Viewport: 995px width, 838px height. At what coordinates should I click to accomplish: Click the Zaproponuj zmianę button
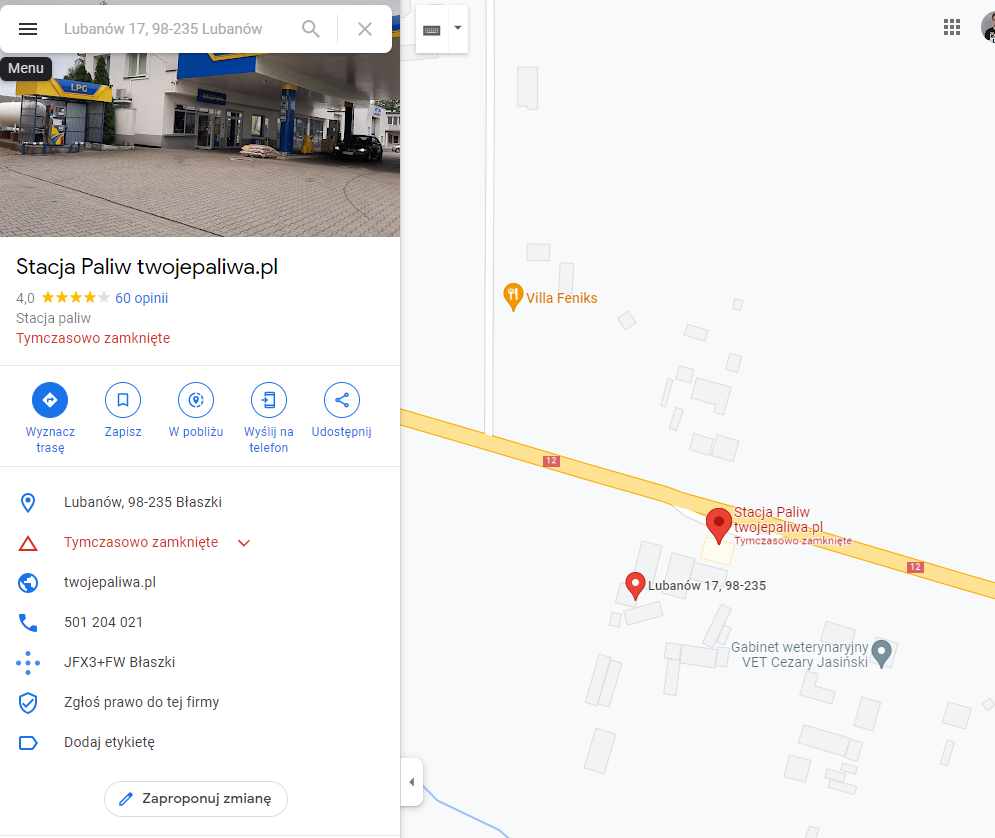[x=195, y=799]
